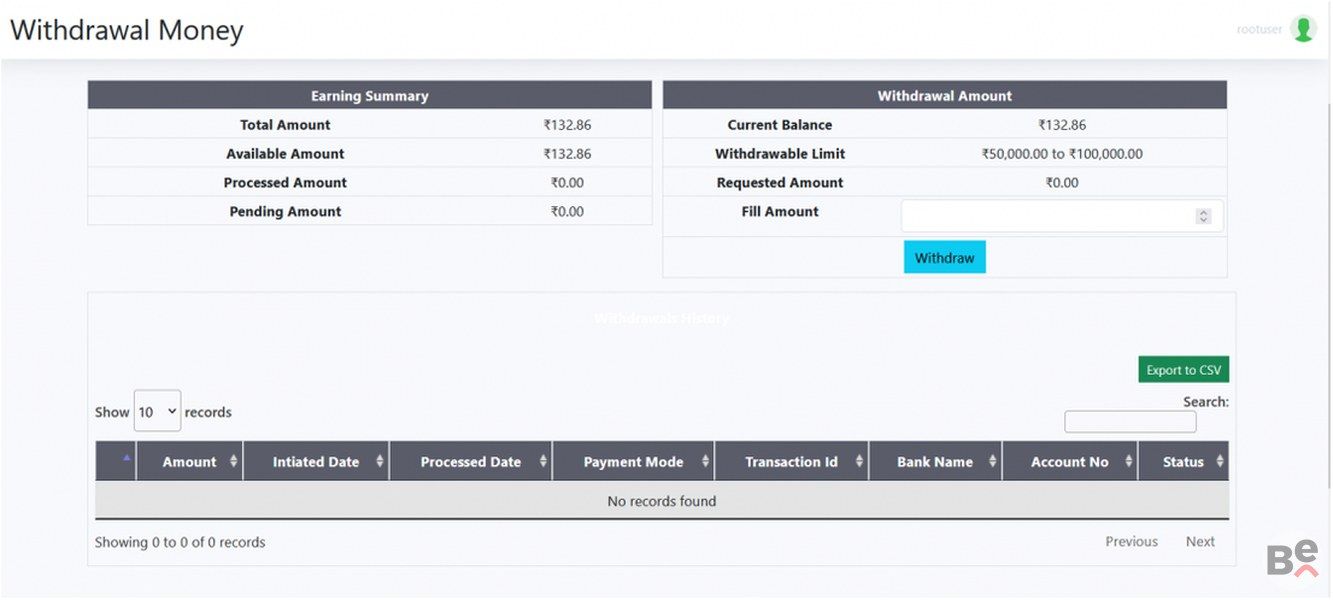Screen dimensions: 1333x600
Task: Sort by Intiated Date column arrows
Action: click(x=380, y=461)
